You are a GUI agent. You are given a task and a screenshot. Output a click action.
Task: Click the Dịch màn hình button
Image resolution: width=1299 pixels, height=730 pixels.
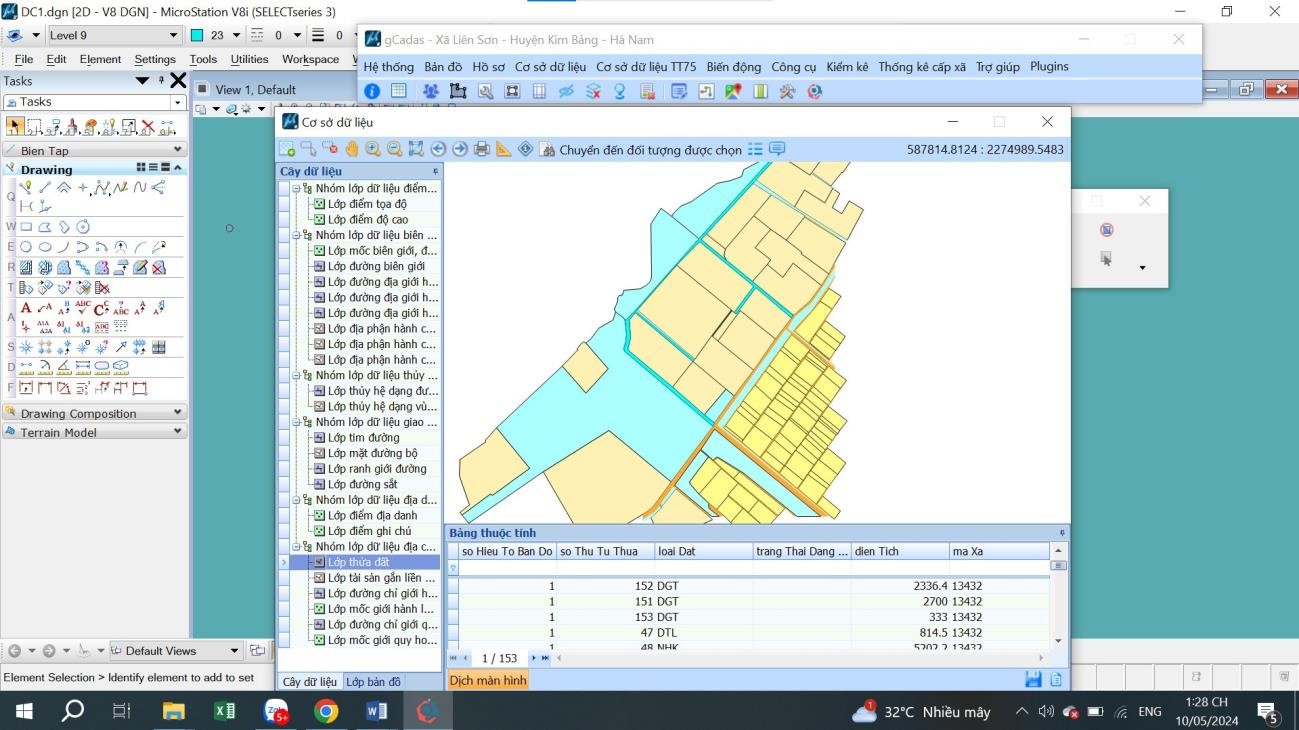pyautogui.click(x=487, y=680)
